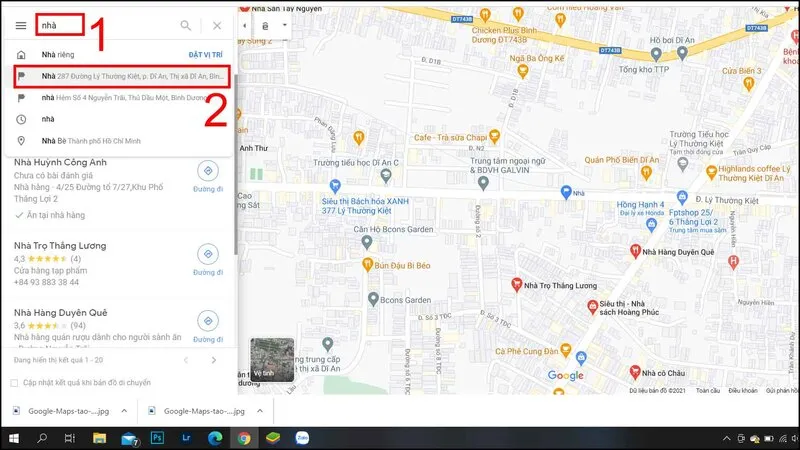Expand options for second downloaded file
The height and width of the screenshot is (450, 800).
[260, 411]
